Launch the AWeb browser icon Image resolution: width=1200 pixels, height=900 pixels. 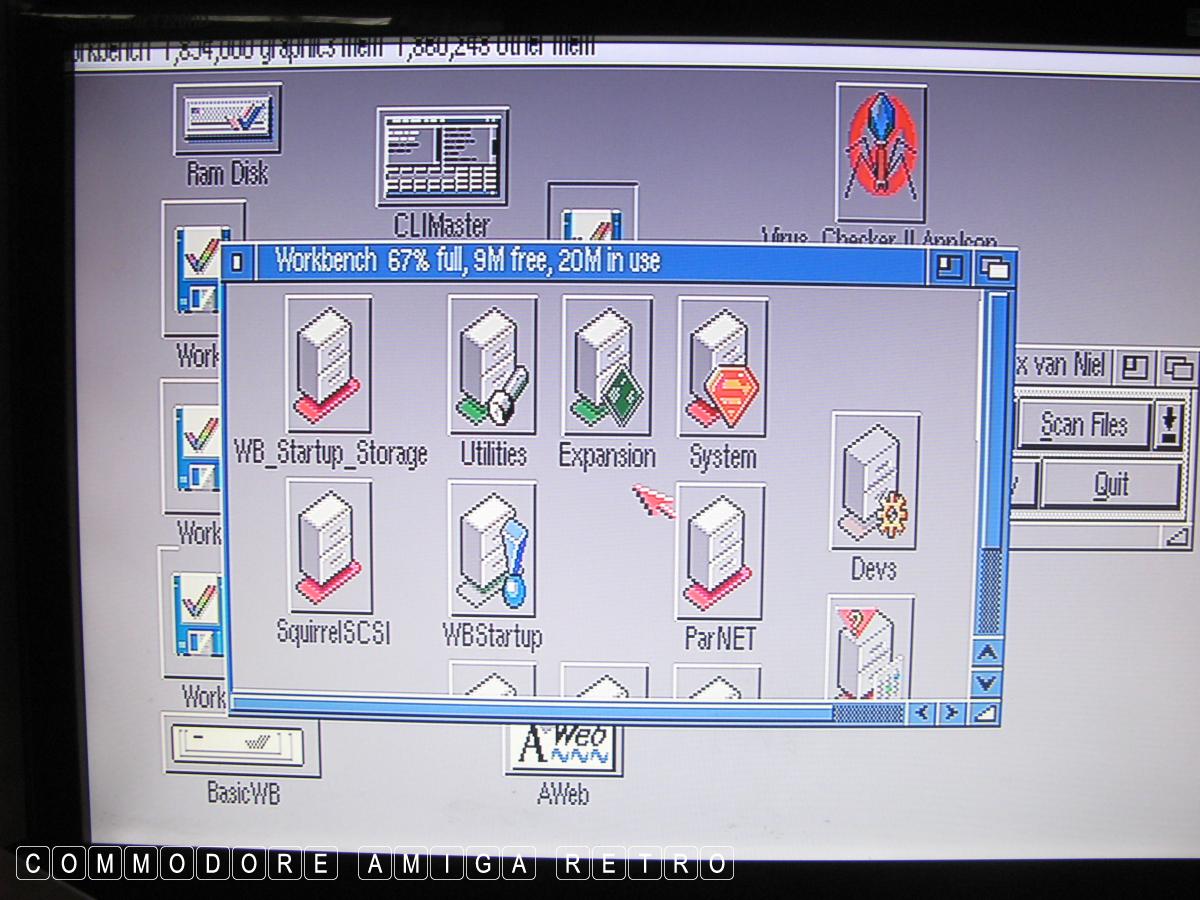coord(562,747)
